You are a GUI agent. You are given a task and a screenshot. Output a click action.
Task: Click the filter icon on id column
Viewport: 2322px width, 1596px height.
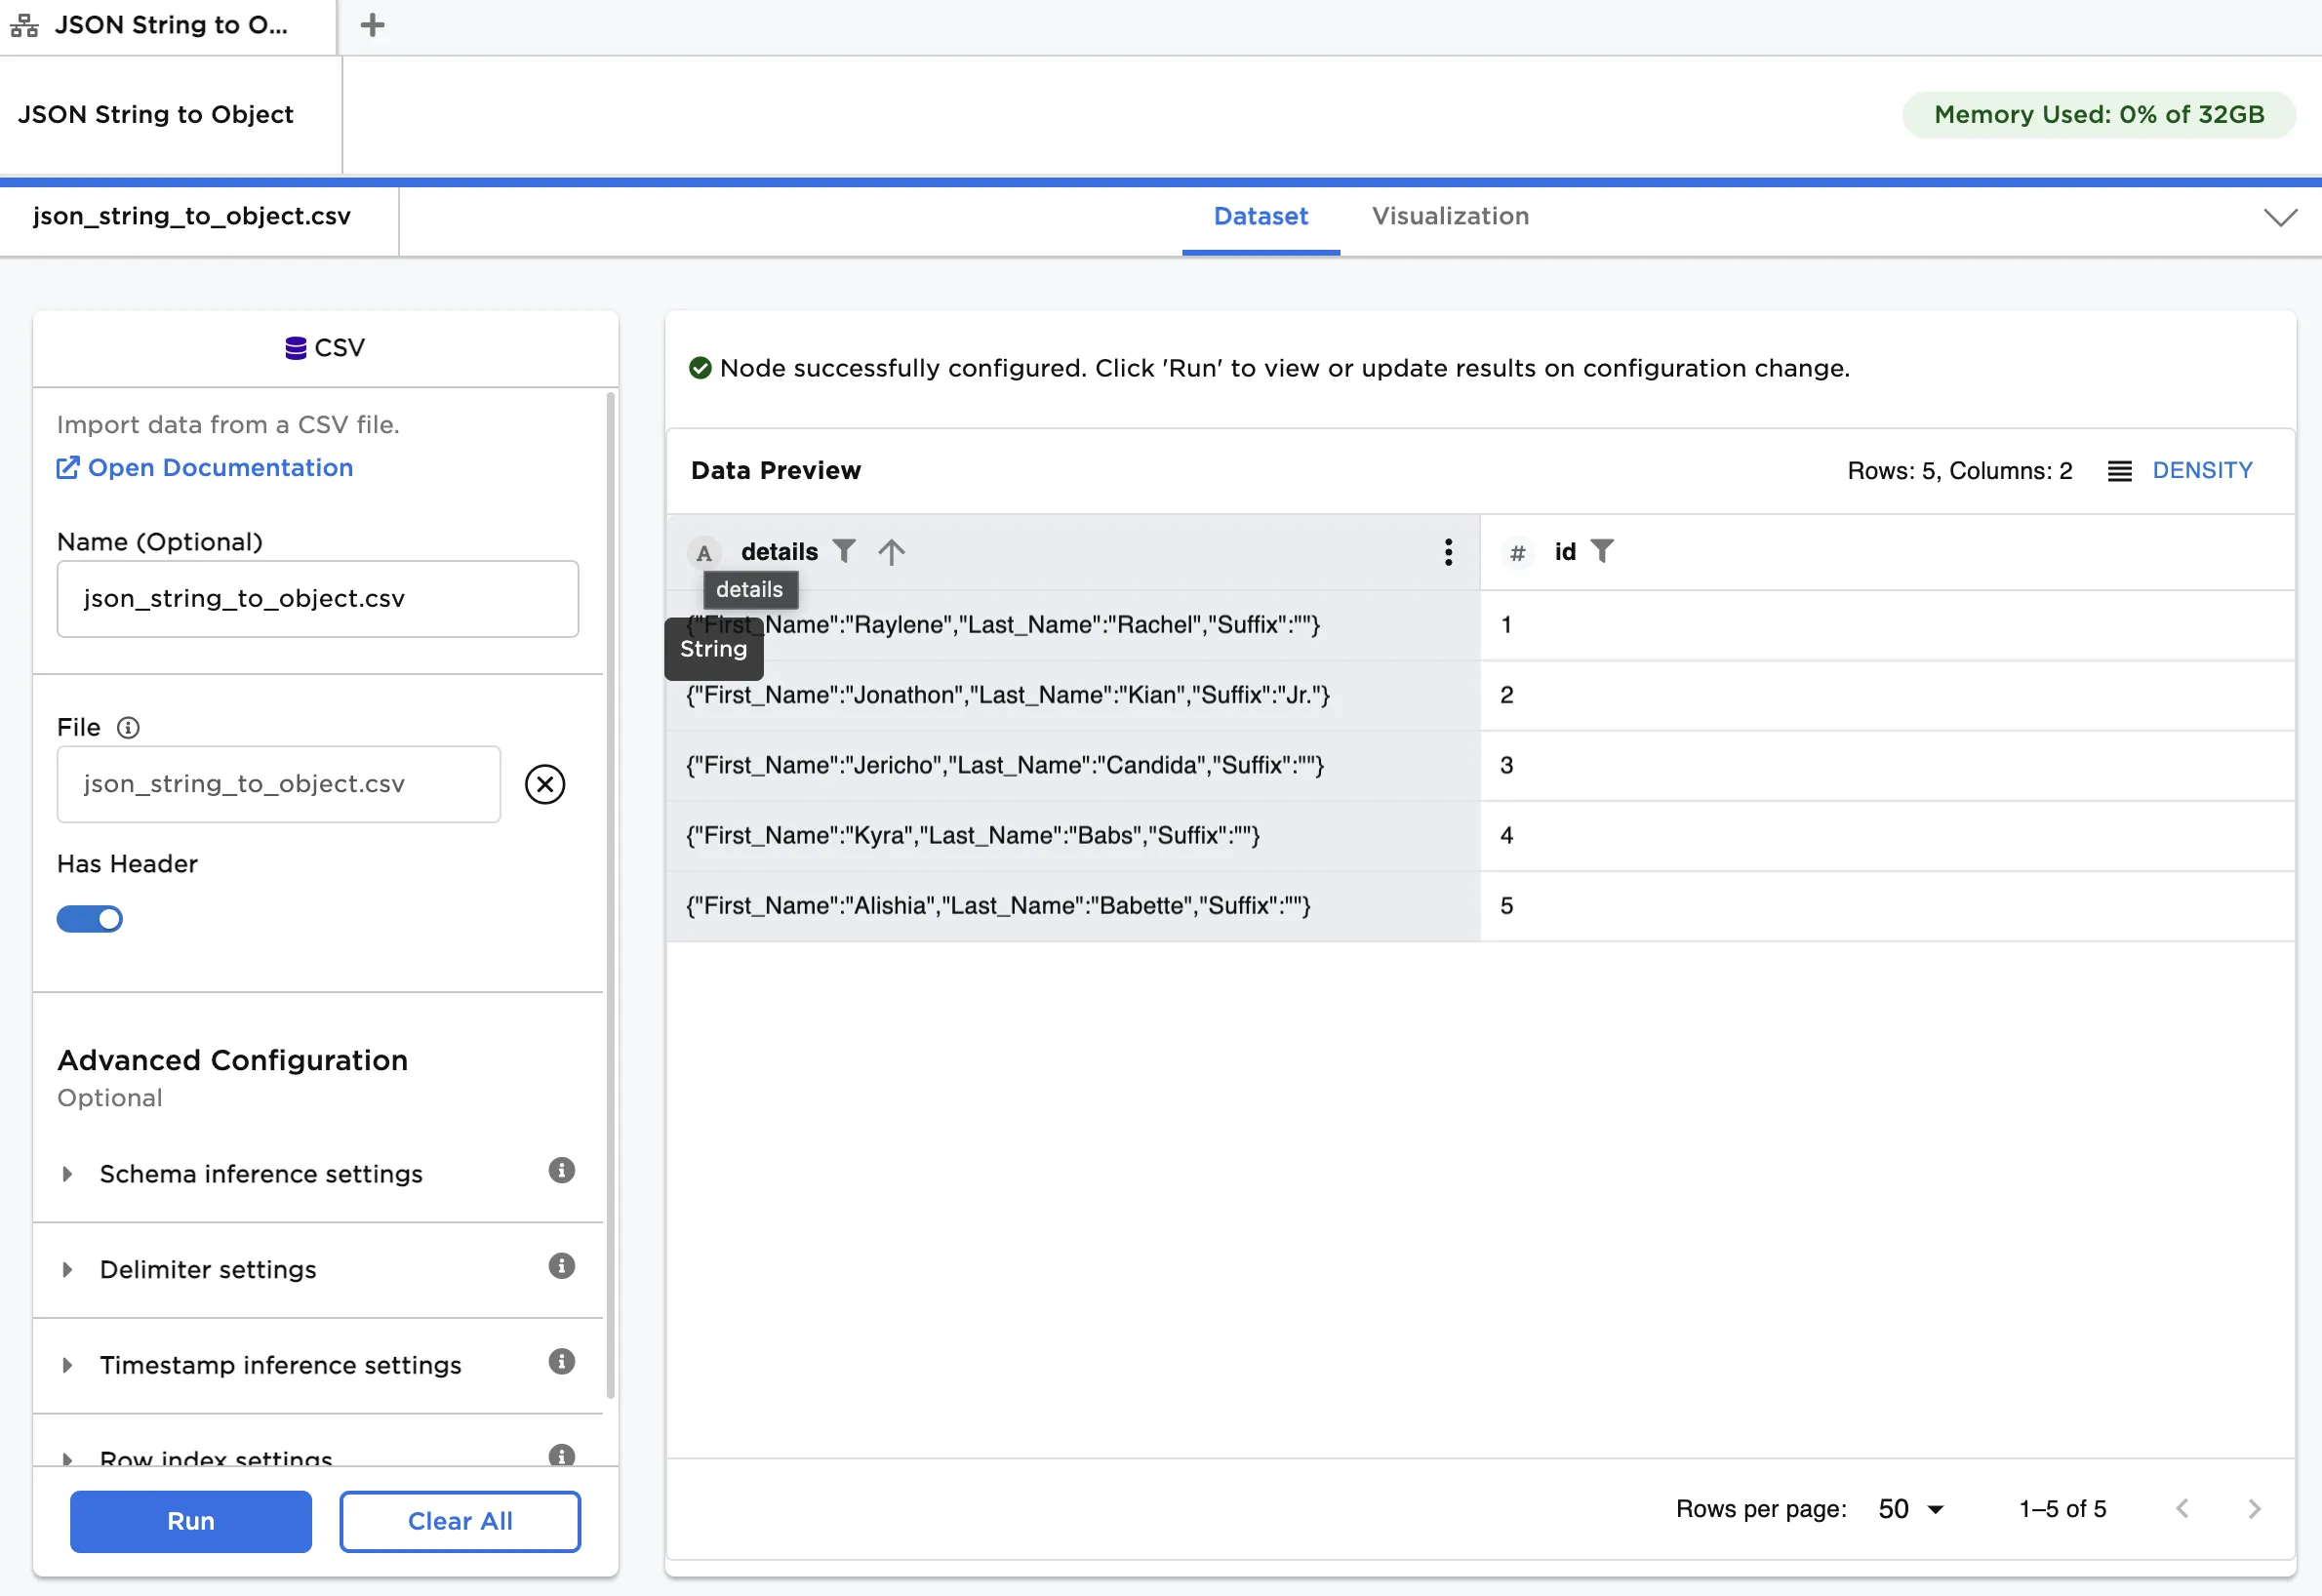(x=1601, y=552)
